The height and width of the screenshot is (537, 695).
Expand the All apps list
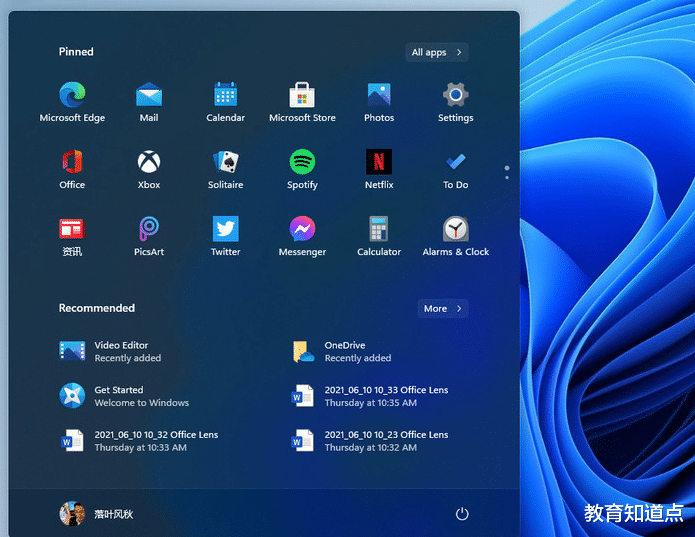pos(437,52)
